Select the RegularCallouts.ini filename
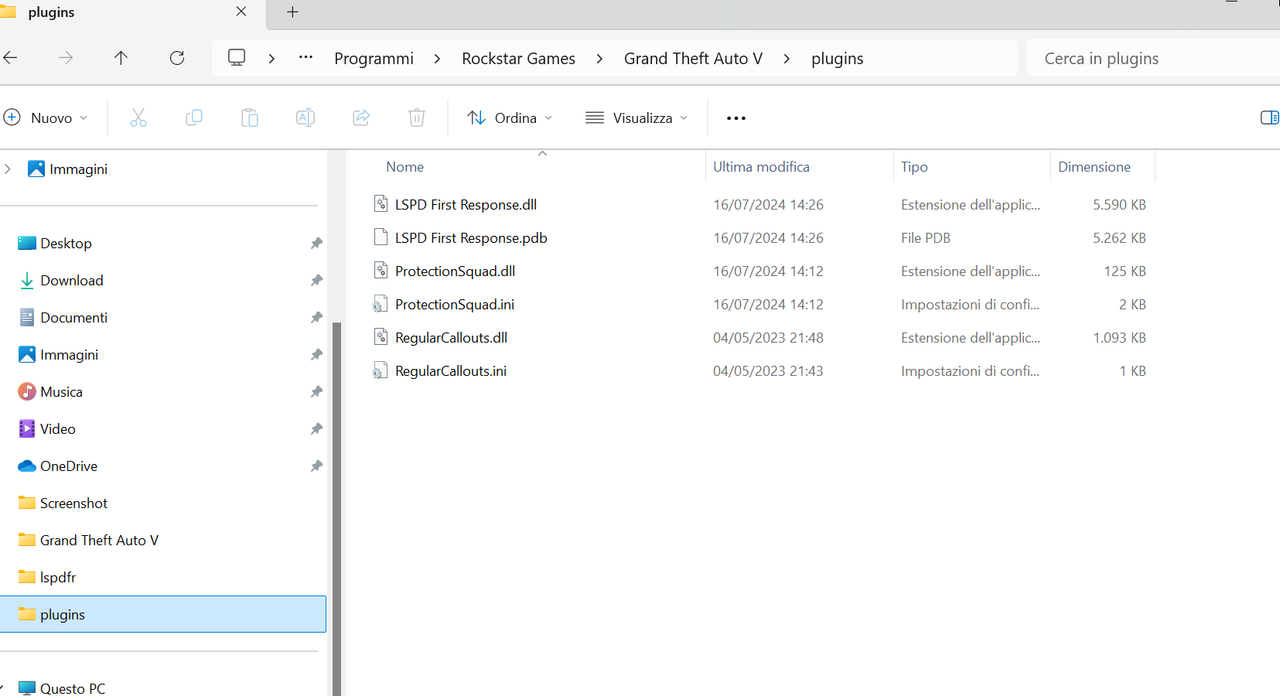This screenshot has width=1280, height=696. tap(451, 370)
